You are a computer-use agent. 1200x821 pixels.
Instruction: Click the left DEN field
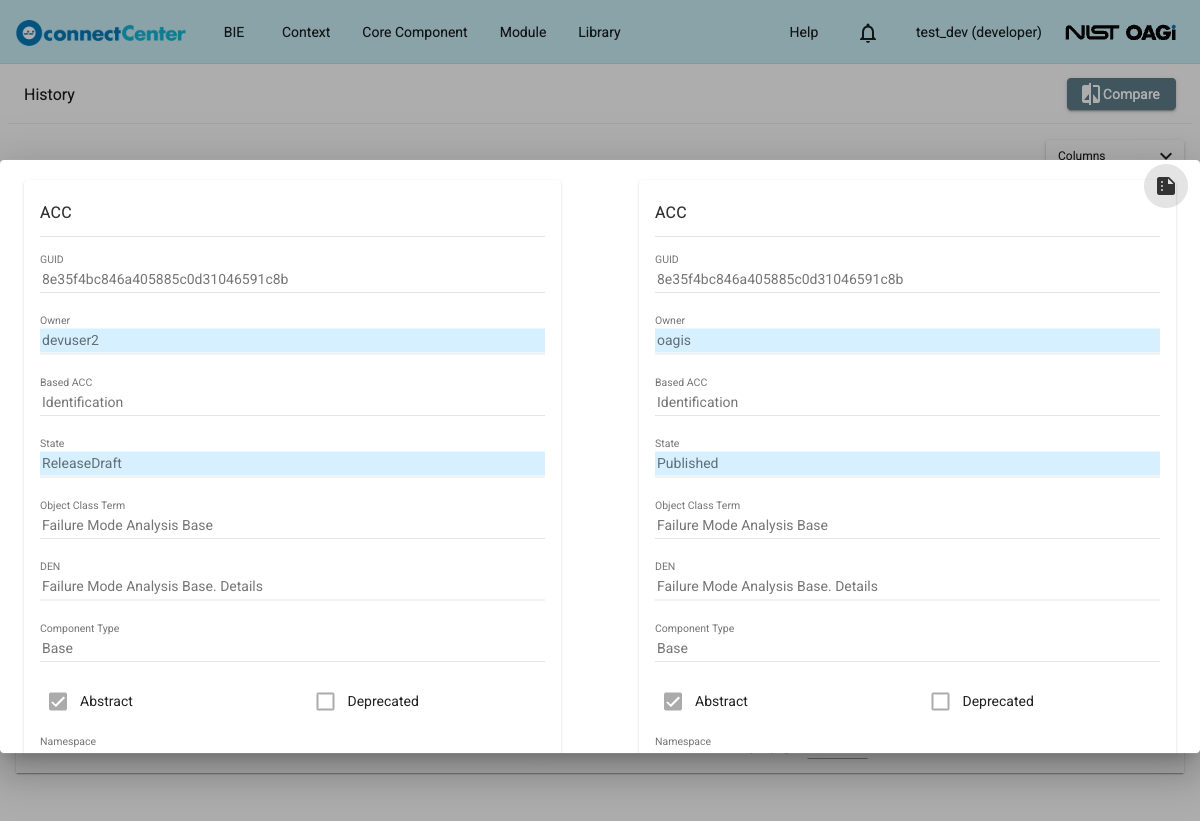coord(292,587)
